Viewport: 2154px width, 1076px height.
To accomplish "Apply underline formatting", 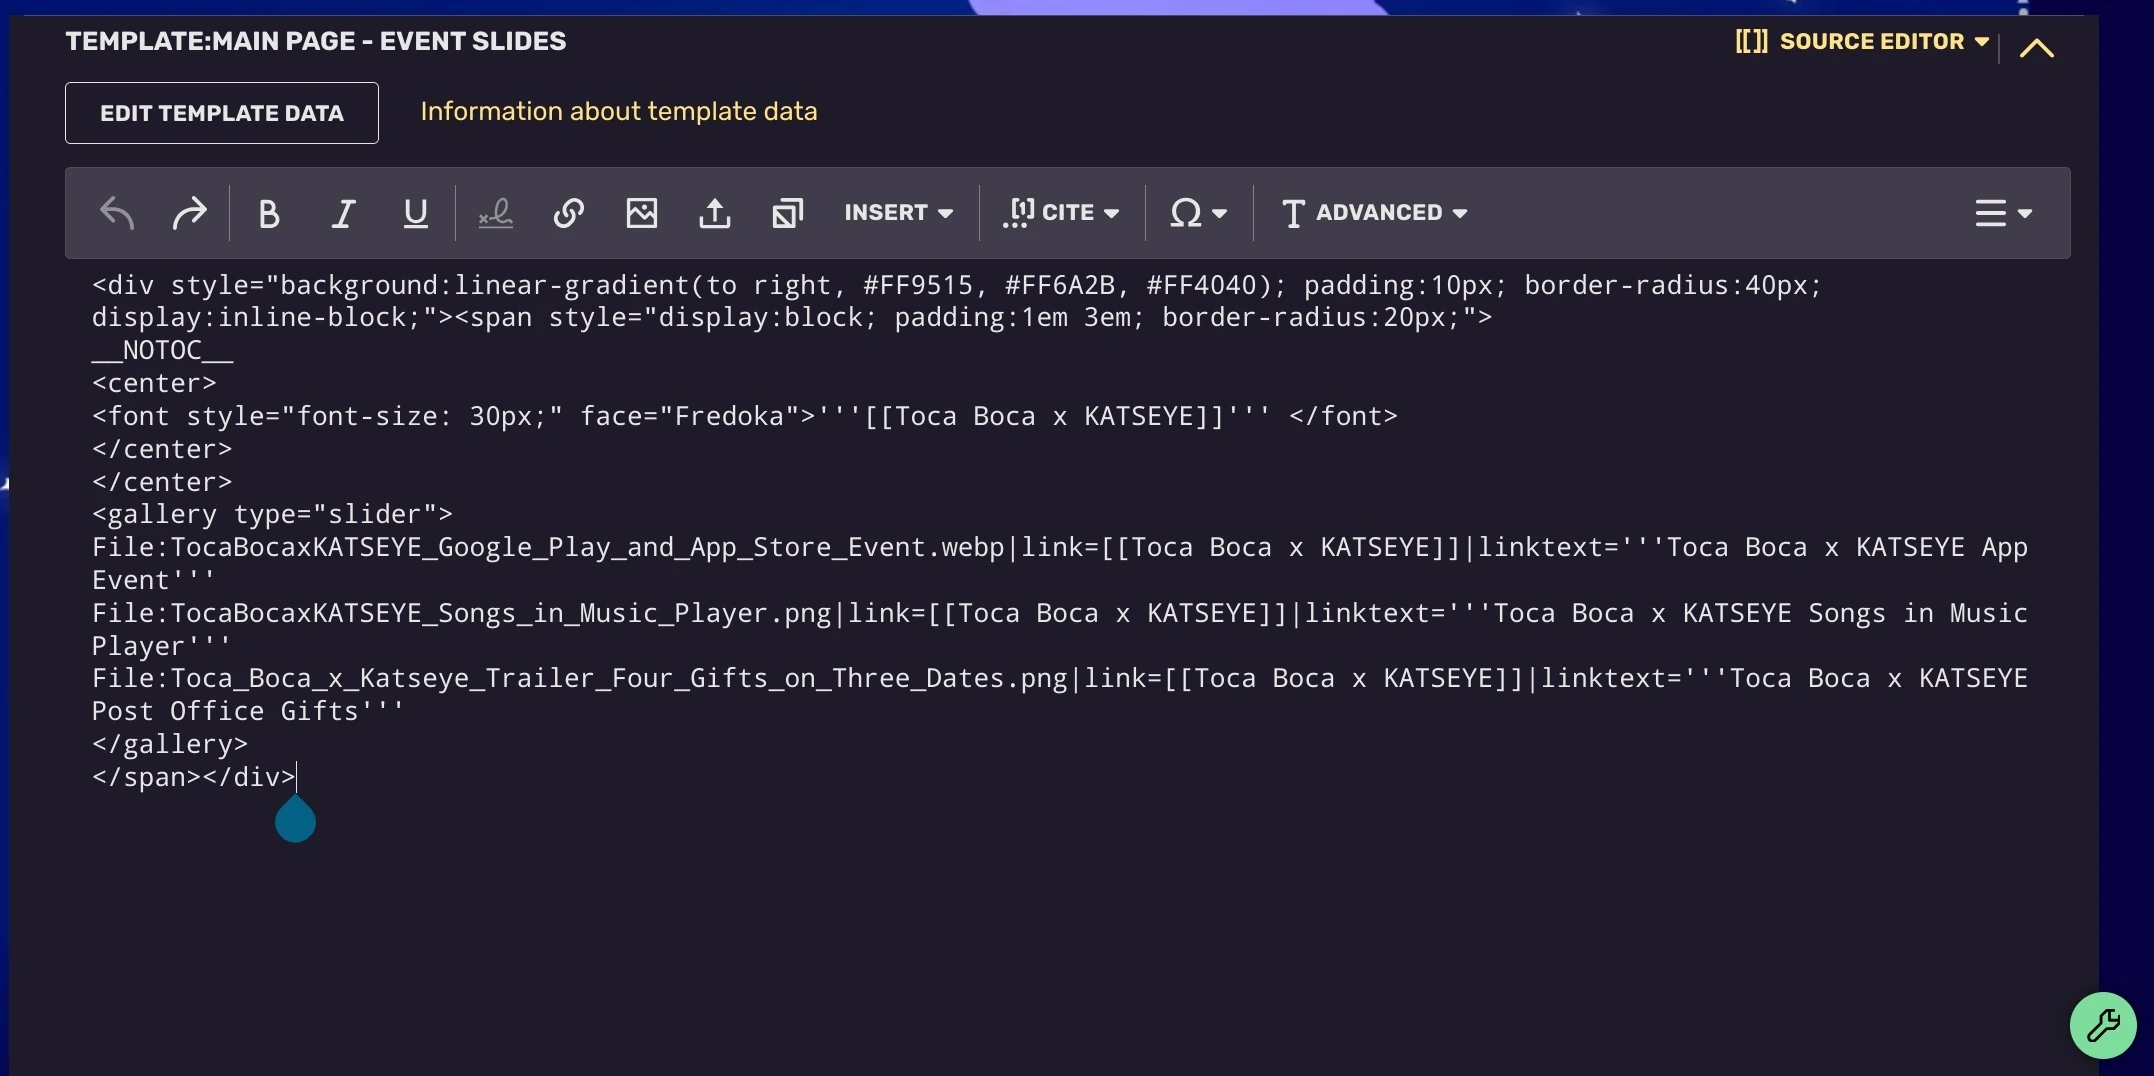I will pos(416,213).
